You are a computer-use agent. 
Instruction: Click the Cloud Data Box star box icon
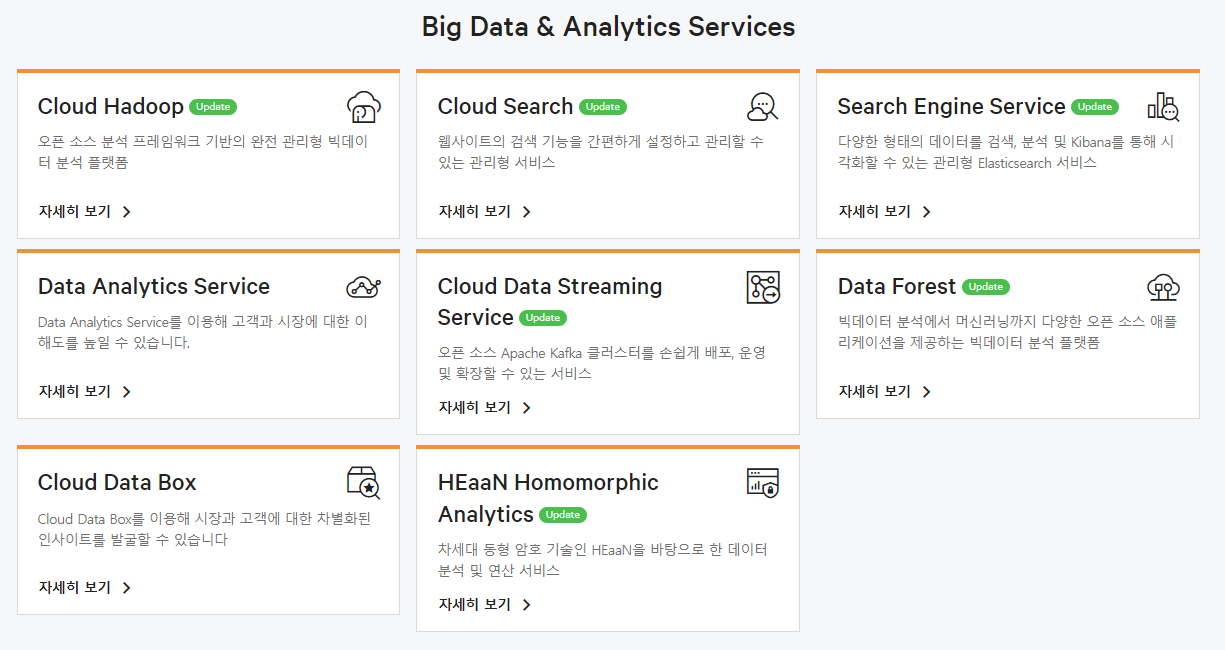click(x=363, y=483)
